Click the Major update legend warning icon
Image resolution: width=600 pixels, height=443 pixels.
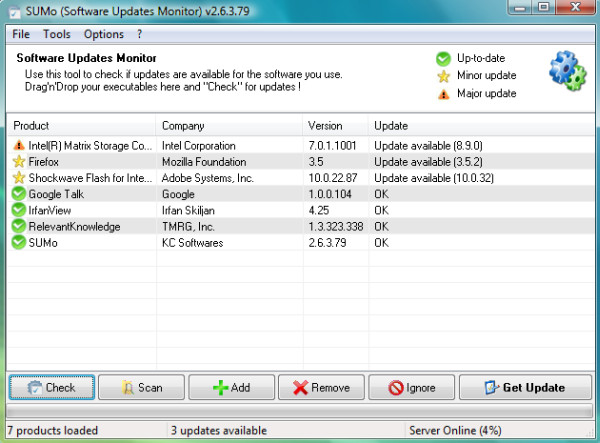pyautogui.click(x=443, y=94)
